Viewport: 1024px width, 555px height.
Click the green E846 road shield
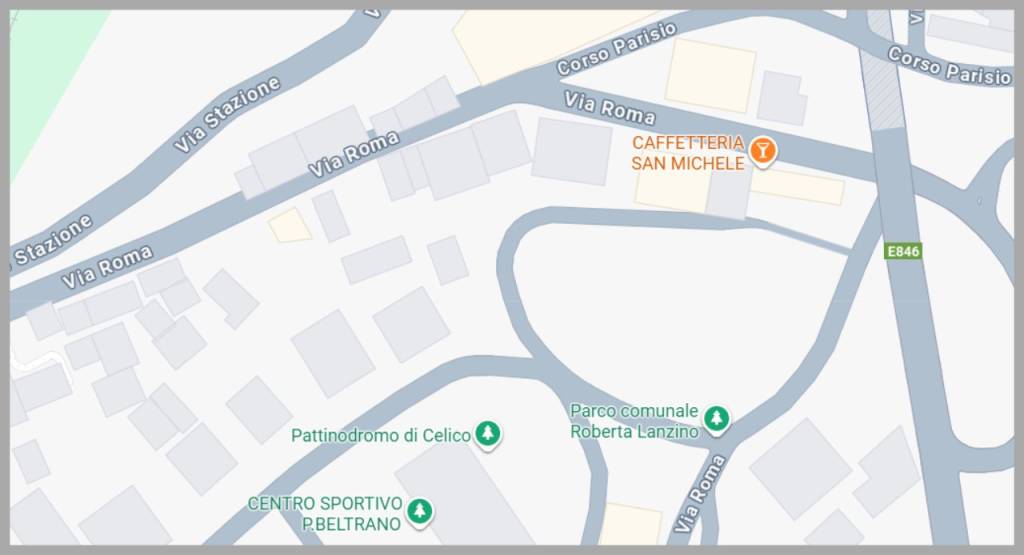pos(903,251)
